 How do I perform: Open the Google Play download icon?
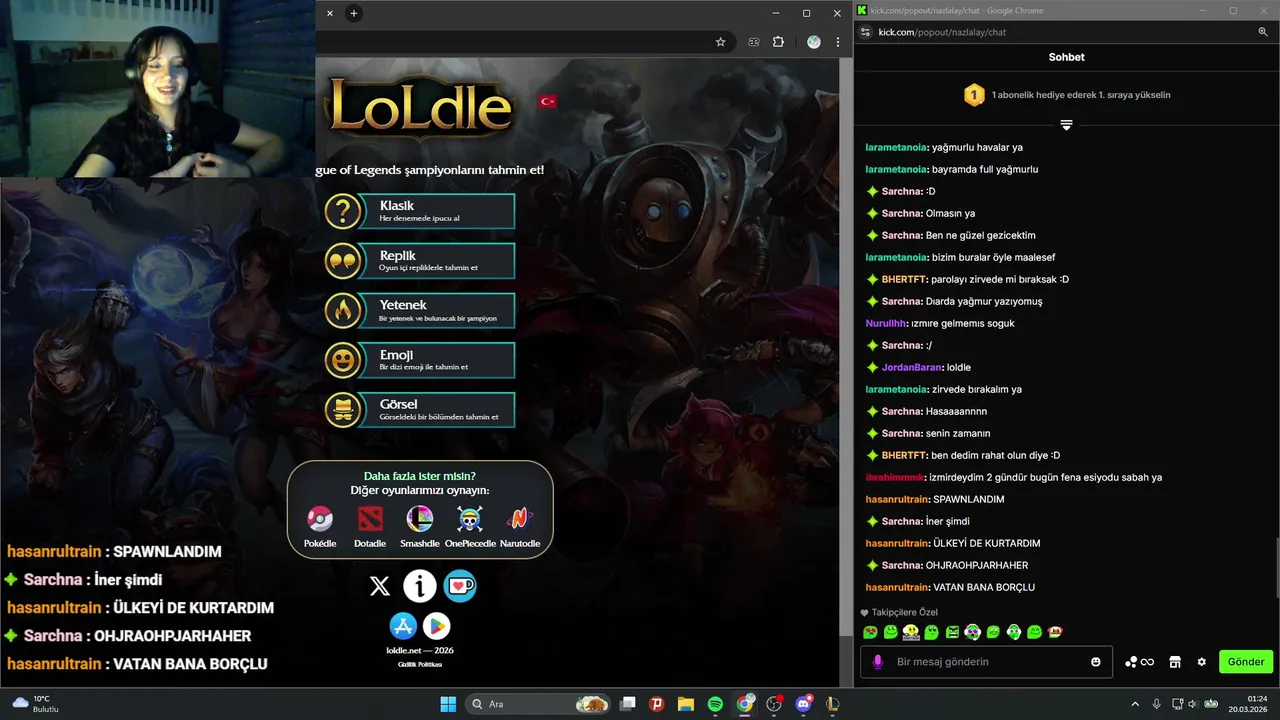[x=436, y=626]
